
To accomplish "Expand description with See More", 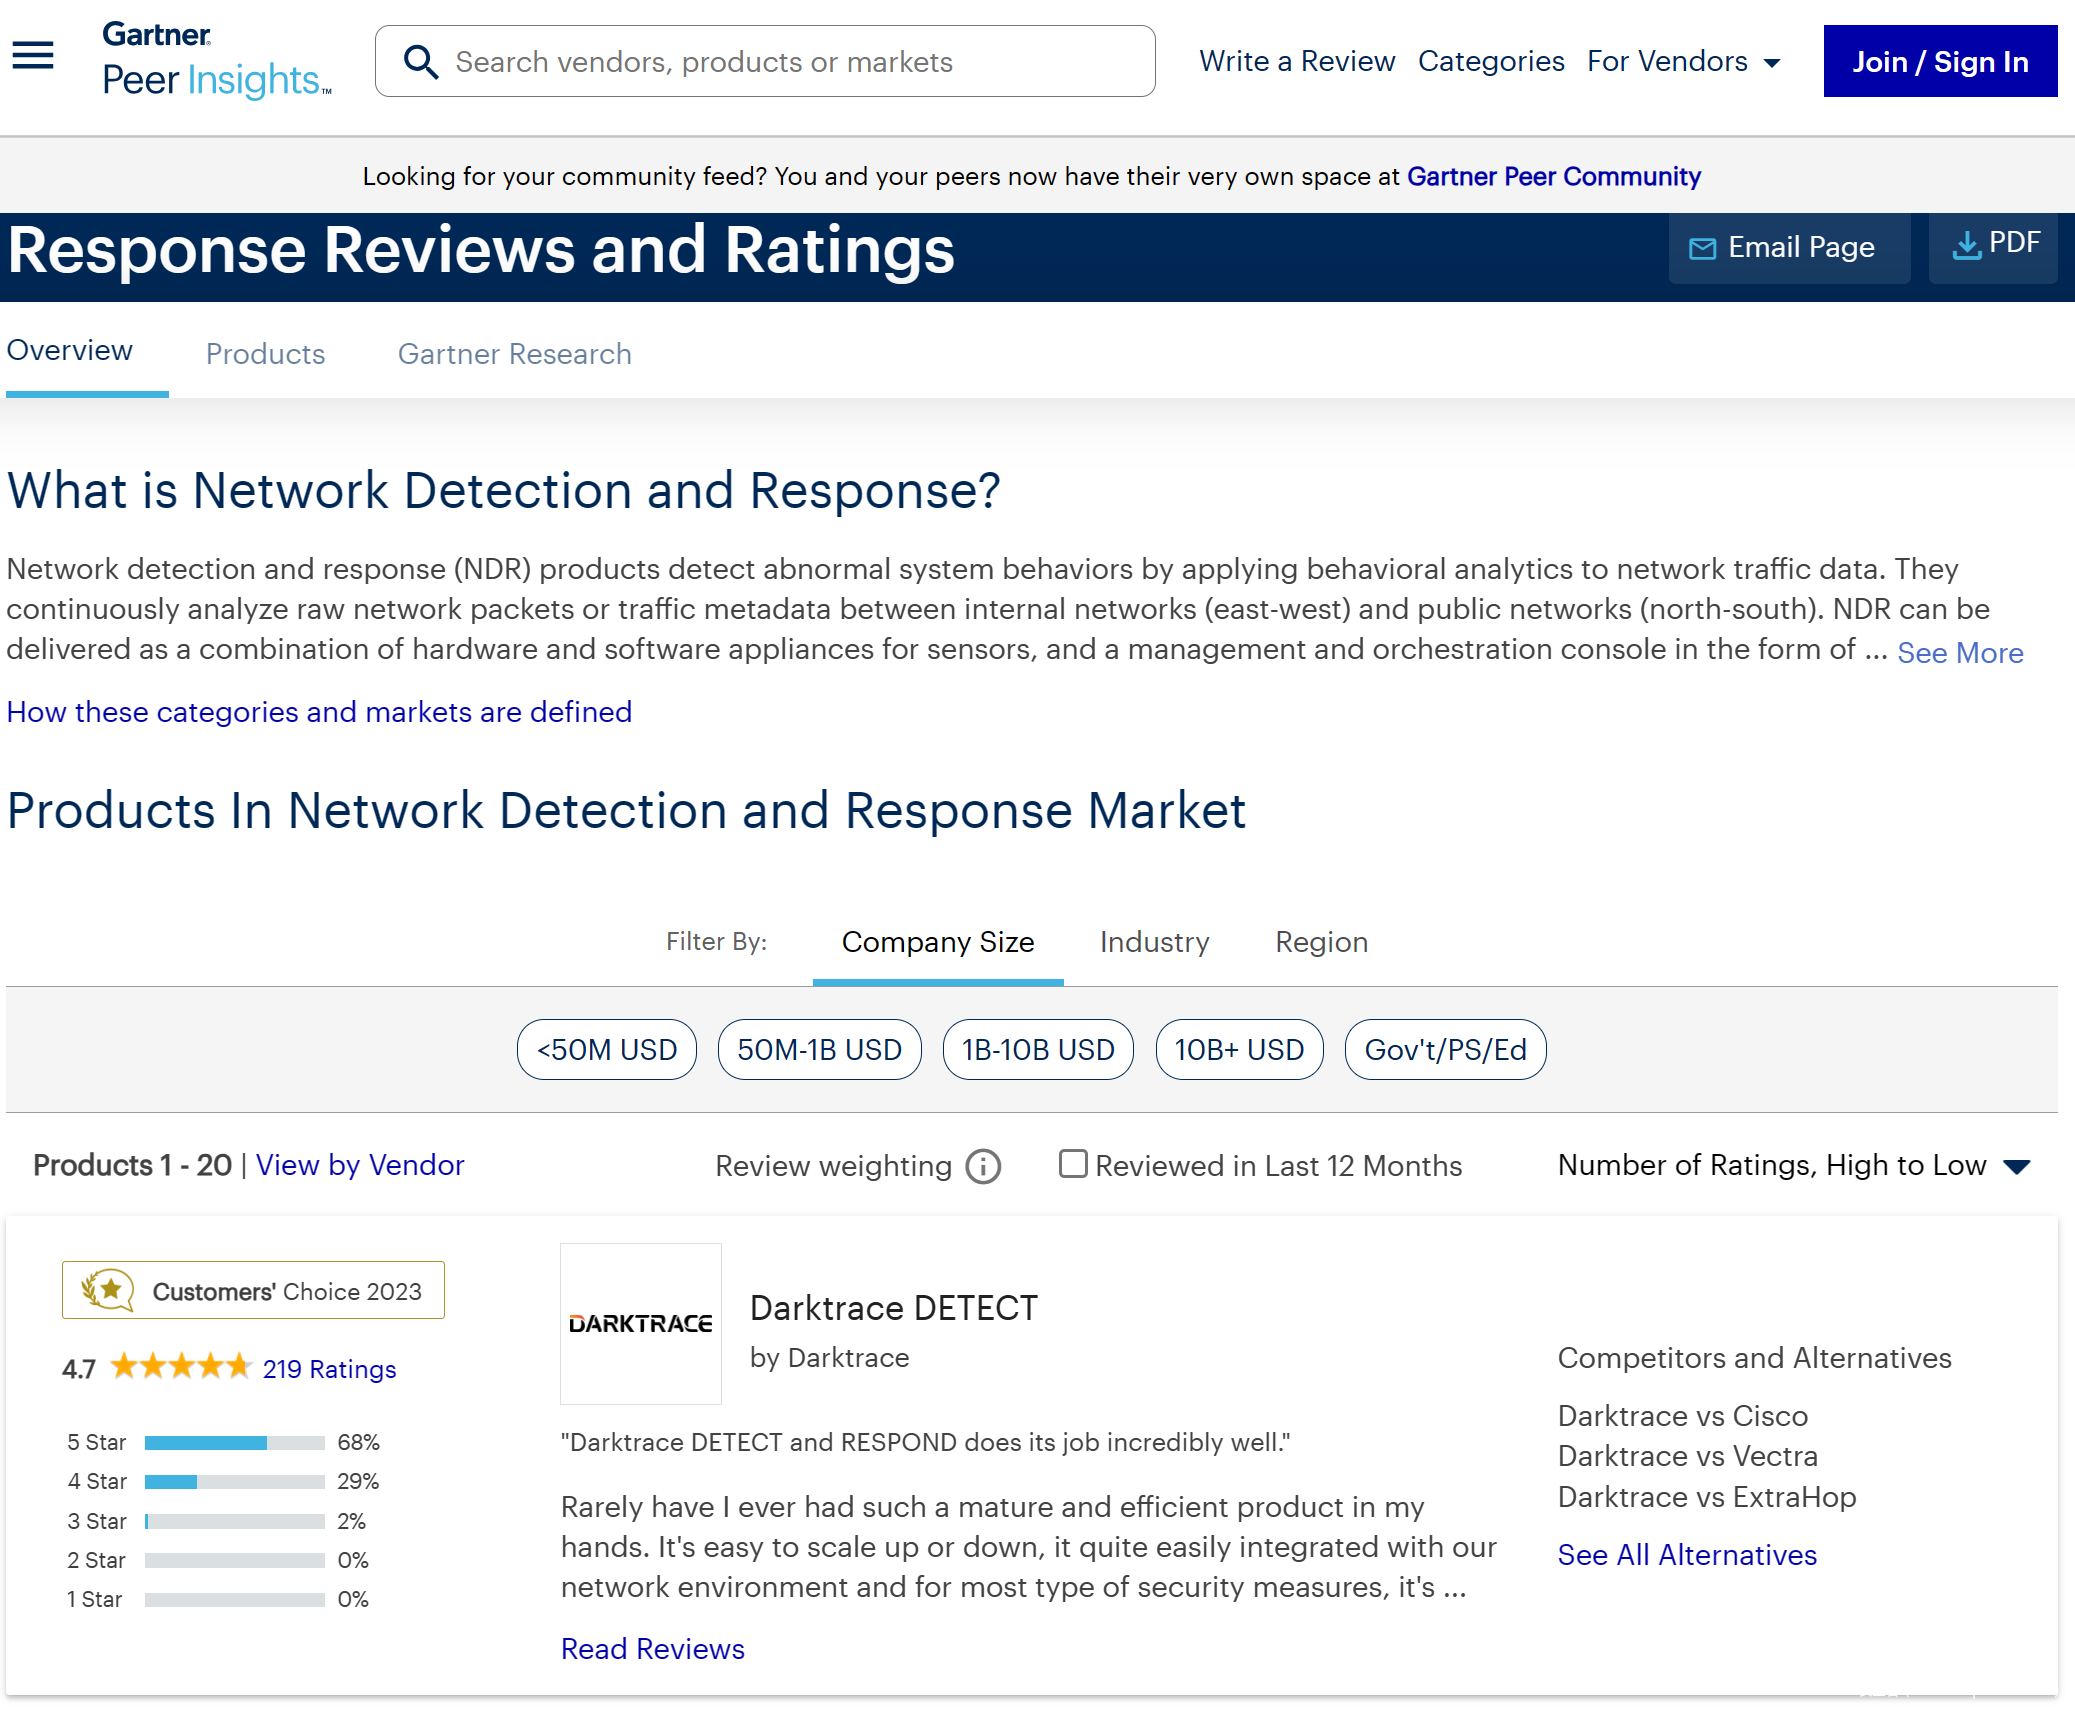I will click(1959, 653).
